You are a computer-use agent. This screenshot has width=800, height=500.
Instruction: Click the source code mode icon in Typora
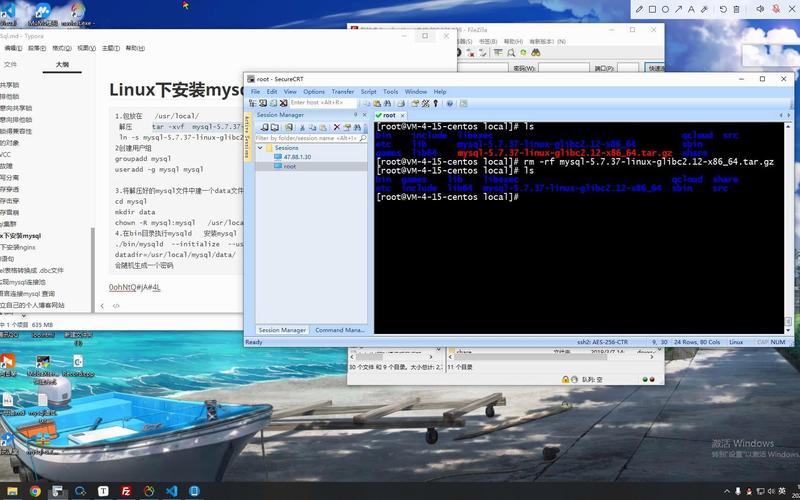(x=116, y=306)
